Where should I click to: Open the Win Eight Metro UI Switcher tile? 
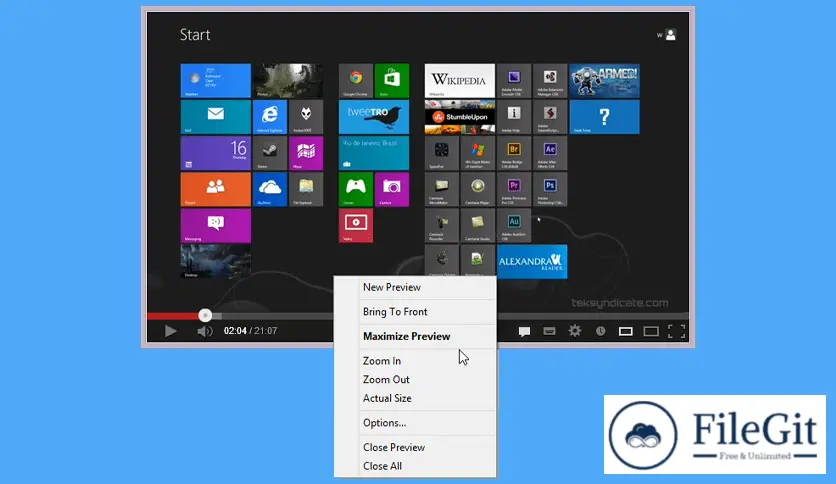[478, 153]
